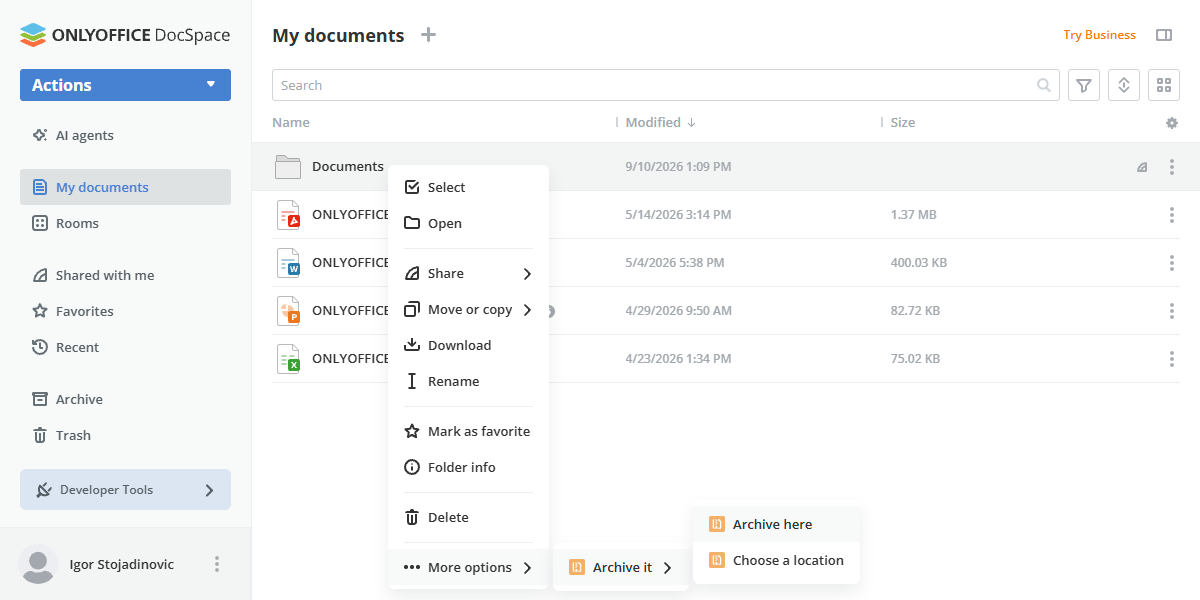Viewport: 1200px width, 600px height.
Task: Open Shared with me section
Action: click(125, 275)
